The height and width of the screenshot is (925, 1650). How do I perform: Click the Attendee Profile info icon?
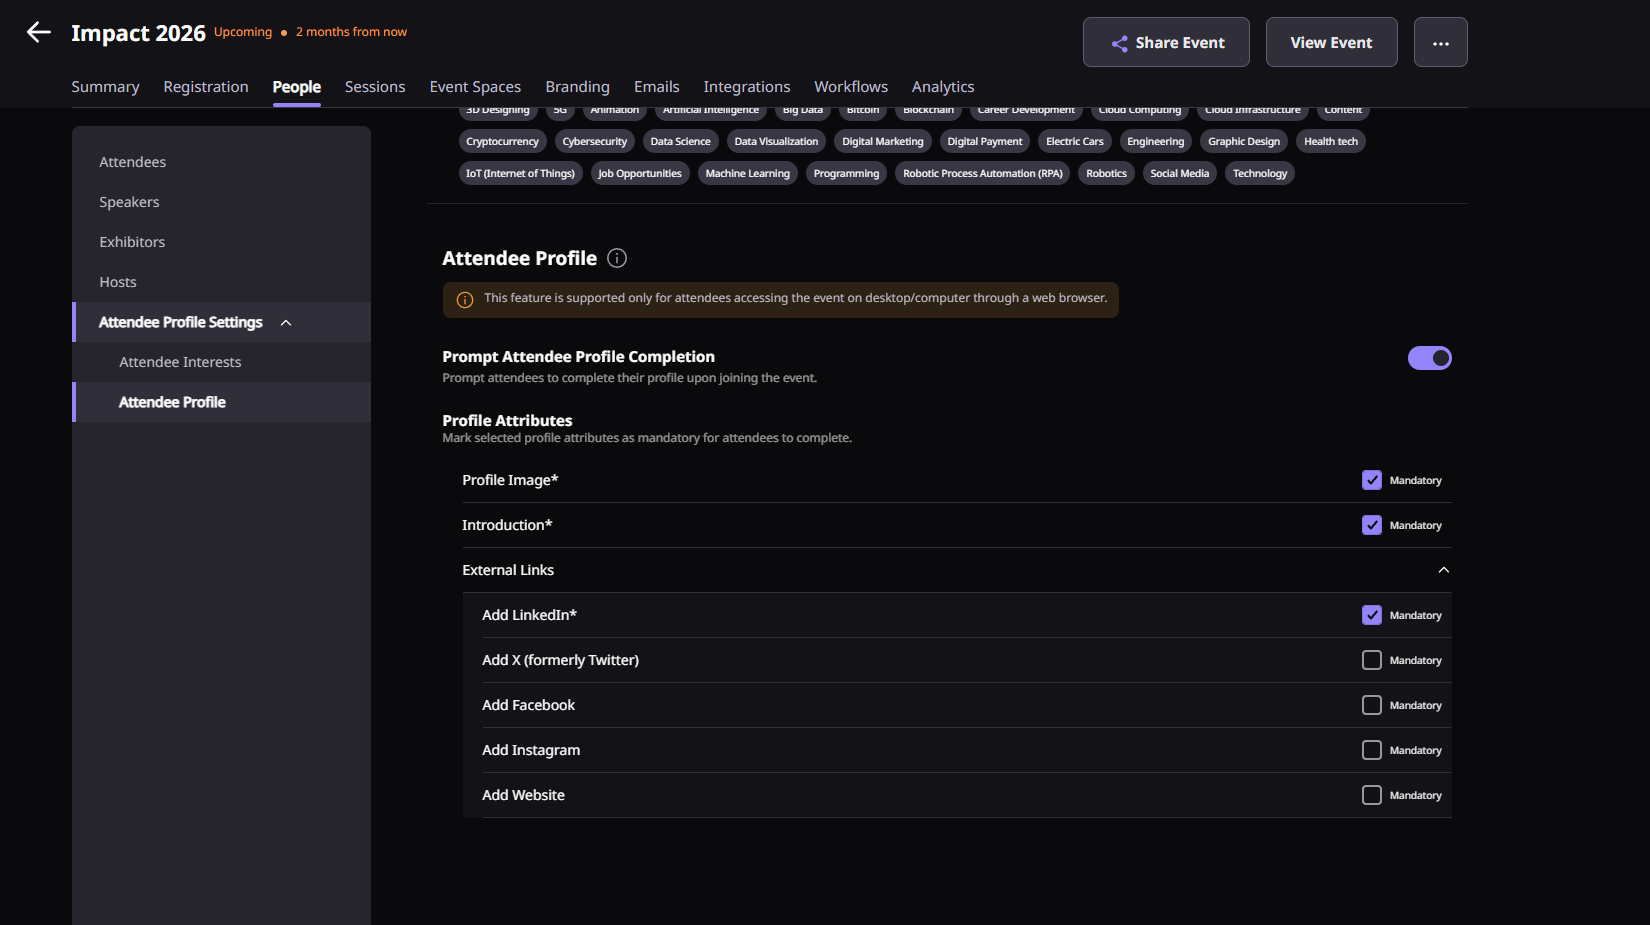(x=617, y=258)
